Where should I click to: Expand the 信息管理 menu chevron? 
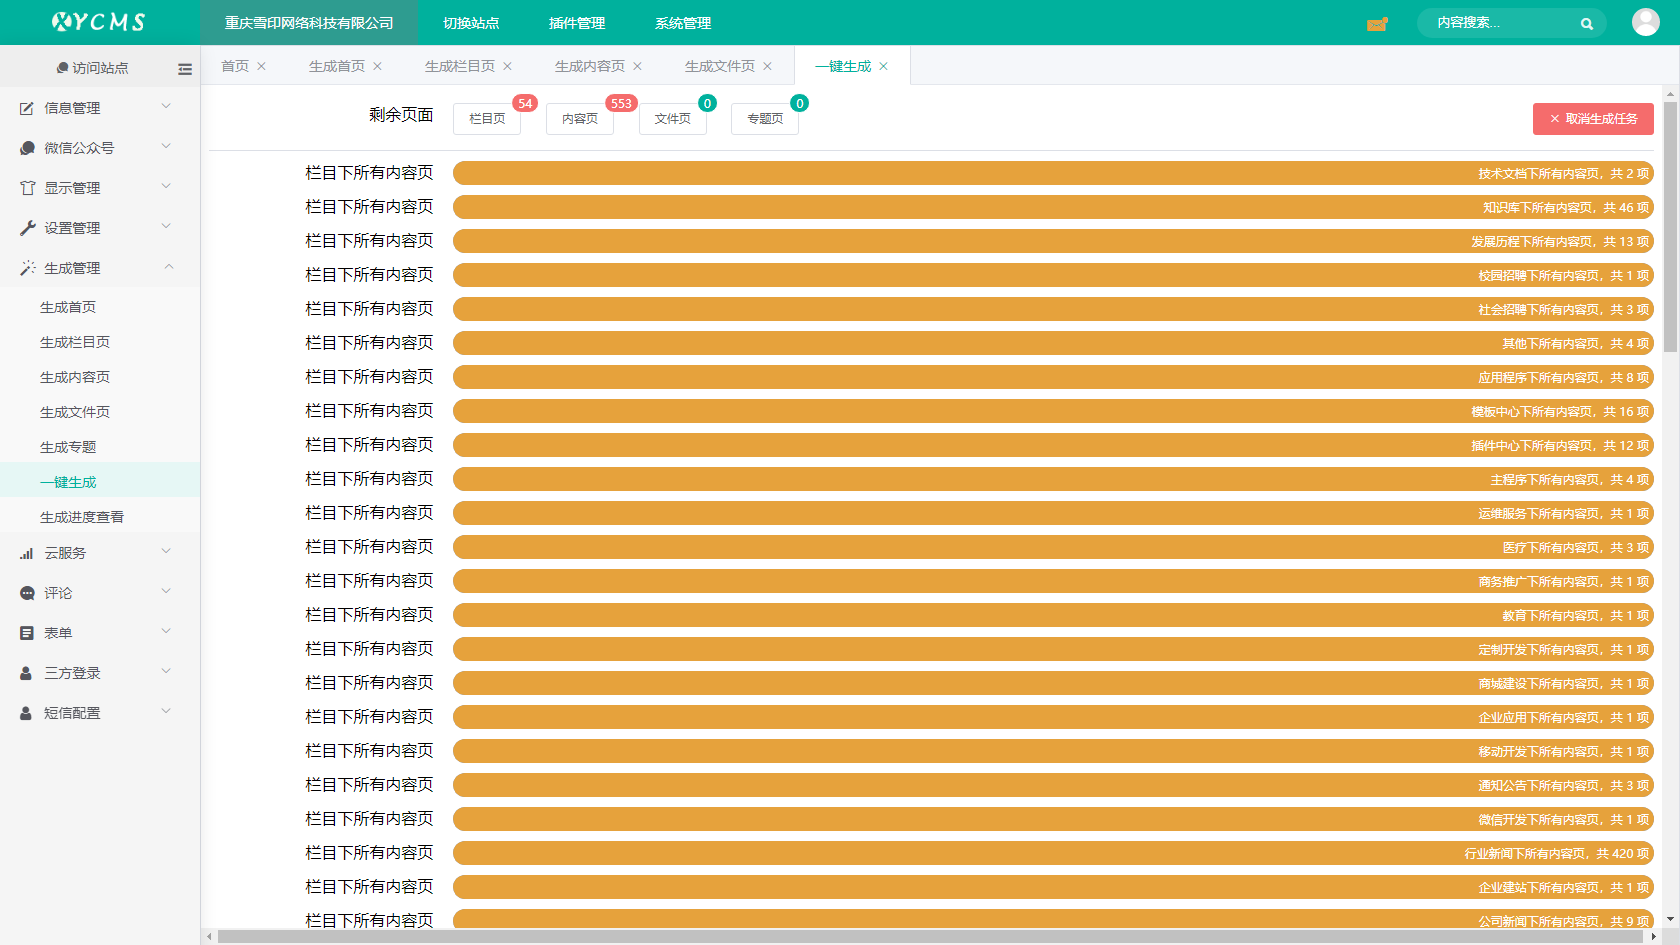click(166, 106)
